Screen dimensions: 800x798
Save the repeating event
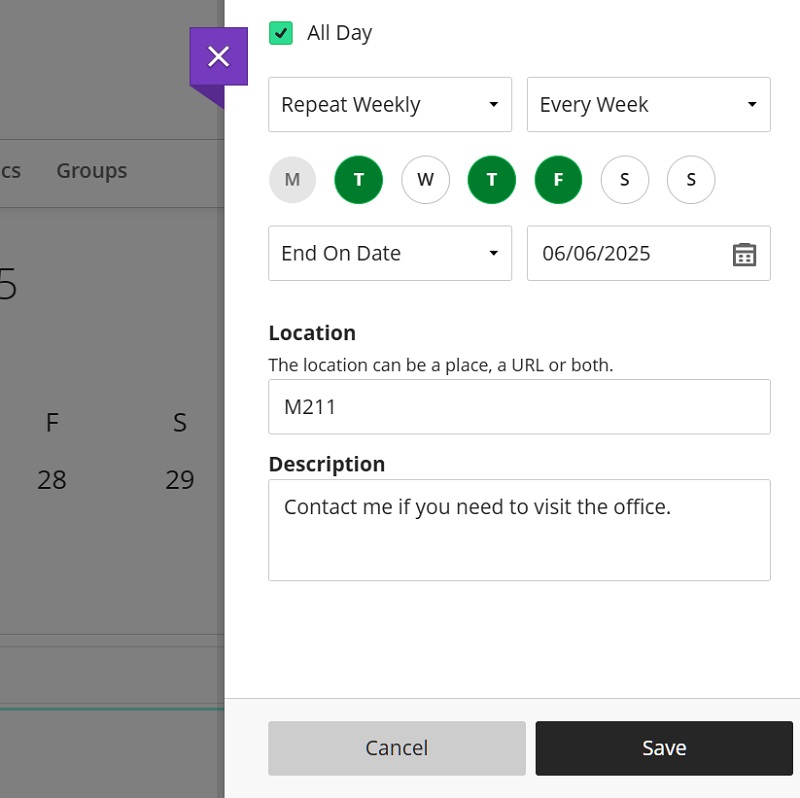663,747
